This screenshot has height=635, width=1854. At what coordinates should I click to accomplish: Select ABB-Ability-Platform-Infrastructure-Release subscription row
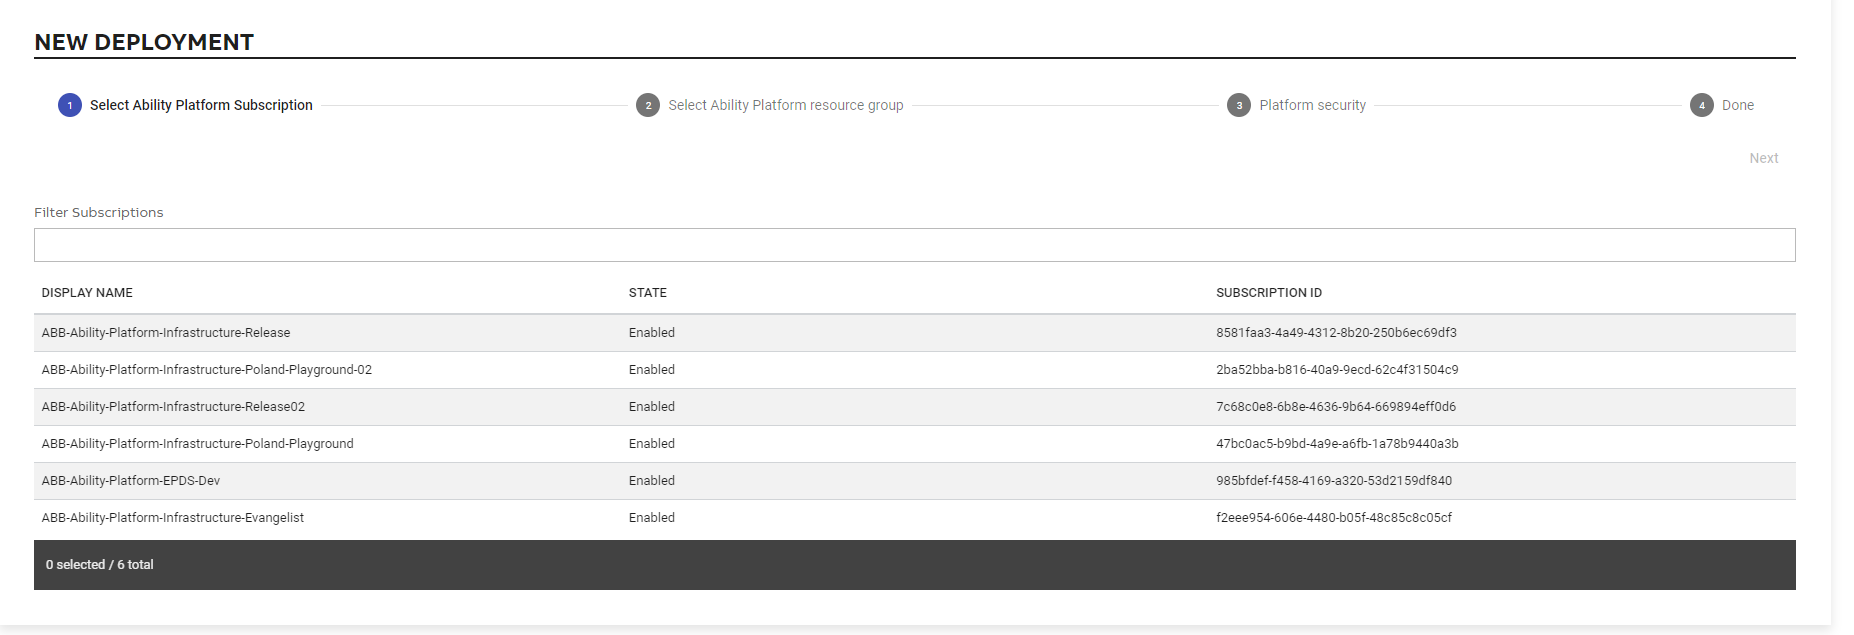coord(915,333)
